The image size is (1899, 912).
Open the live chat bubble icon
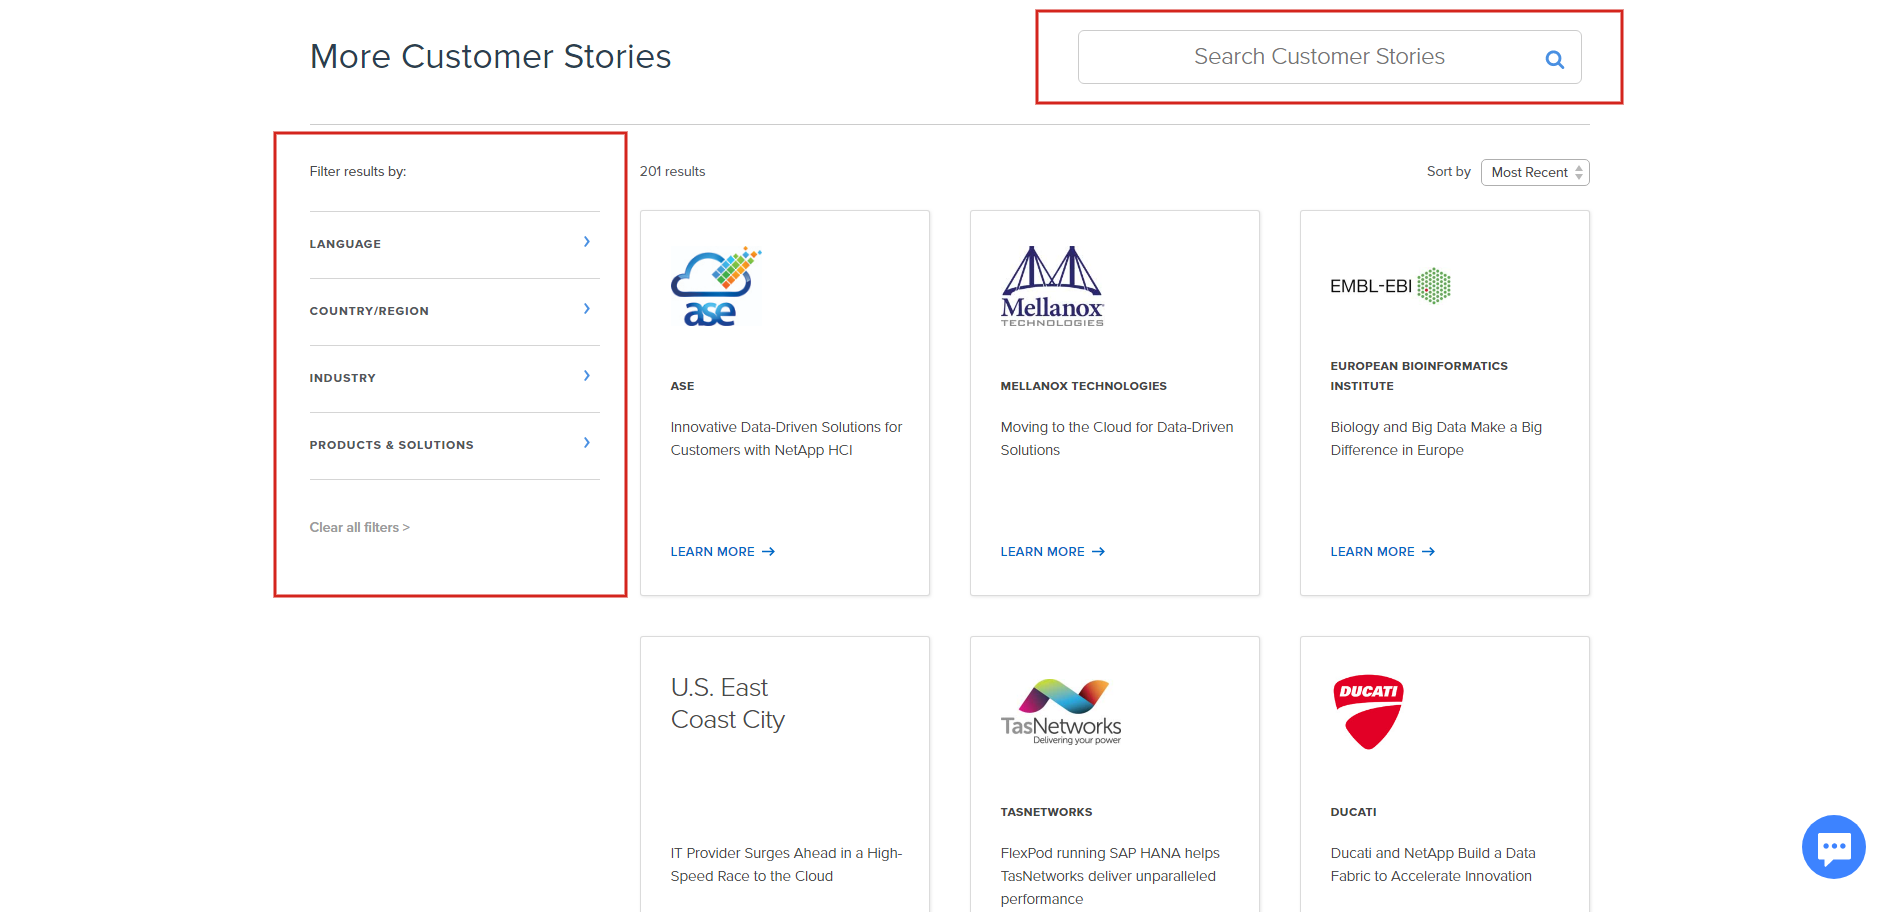pos(1833,846)
